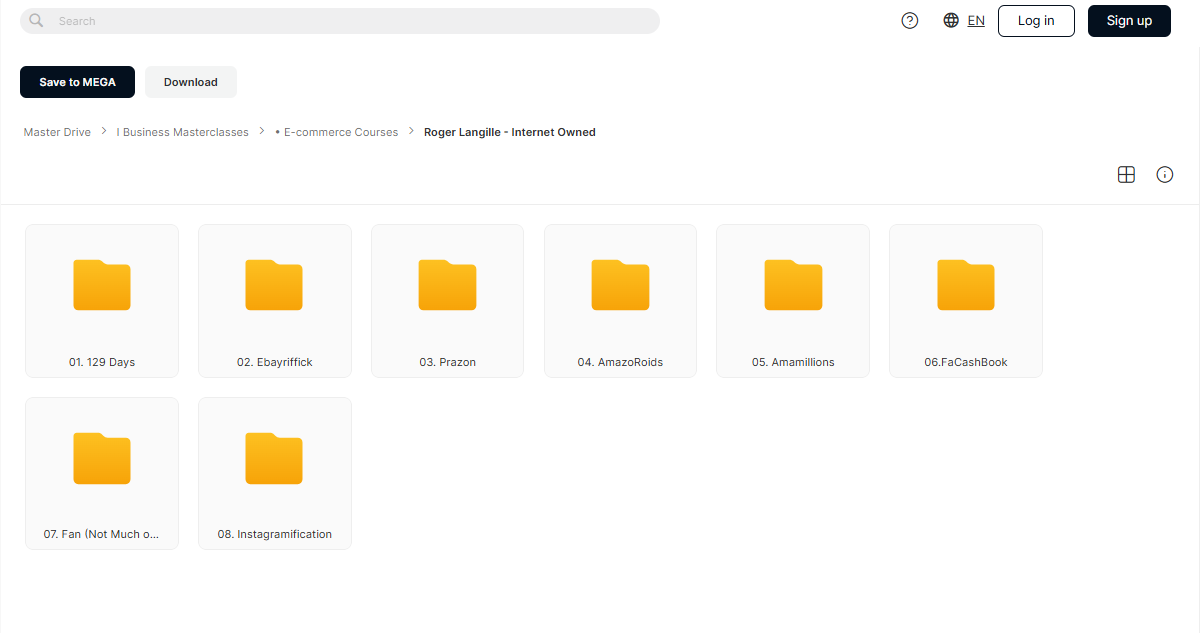This screenshot has height=633, width=1200.
Task: Click the globe language icon
Action: click(951, 21)
